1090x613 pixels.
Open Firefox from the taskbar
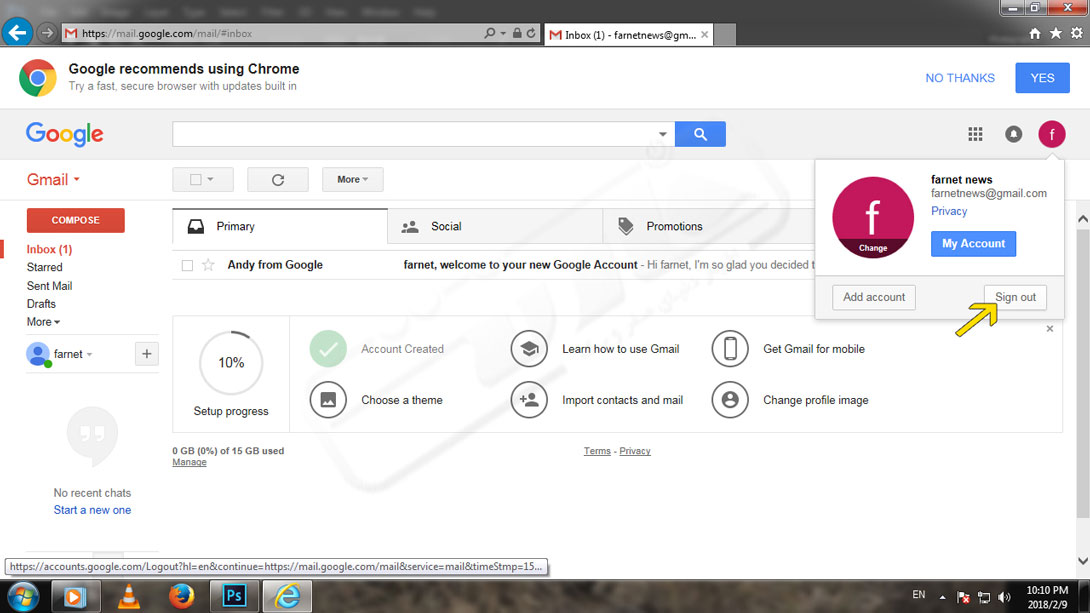(181, 596)
